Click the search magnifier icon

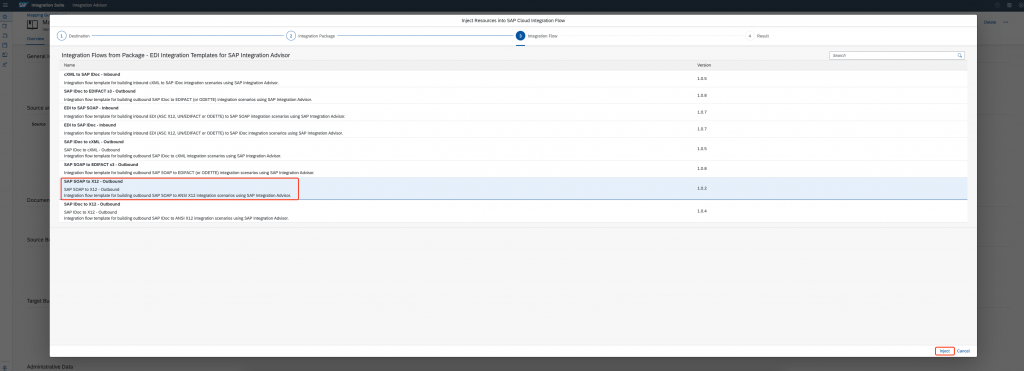(x=960, y=56)
